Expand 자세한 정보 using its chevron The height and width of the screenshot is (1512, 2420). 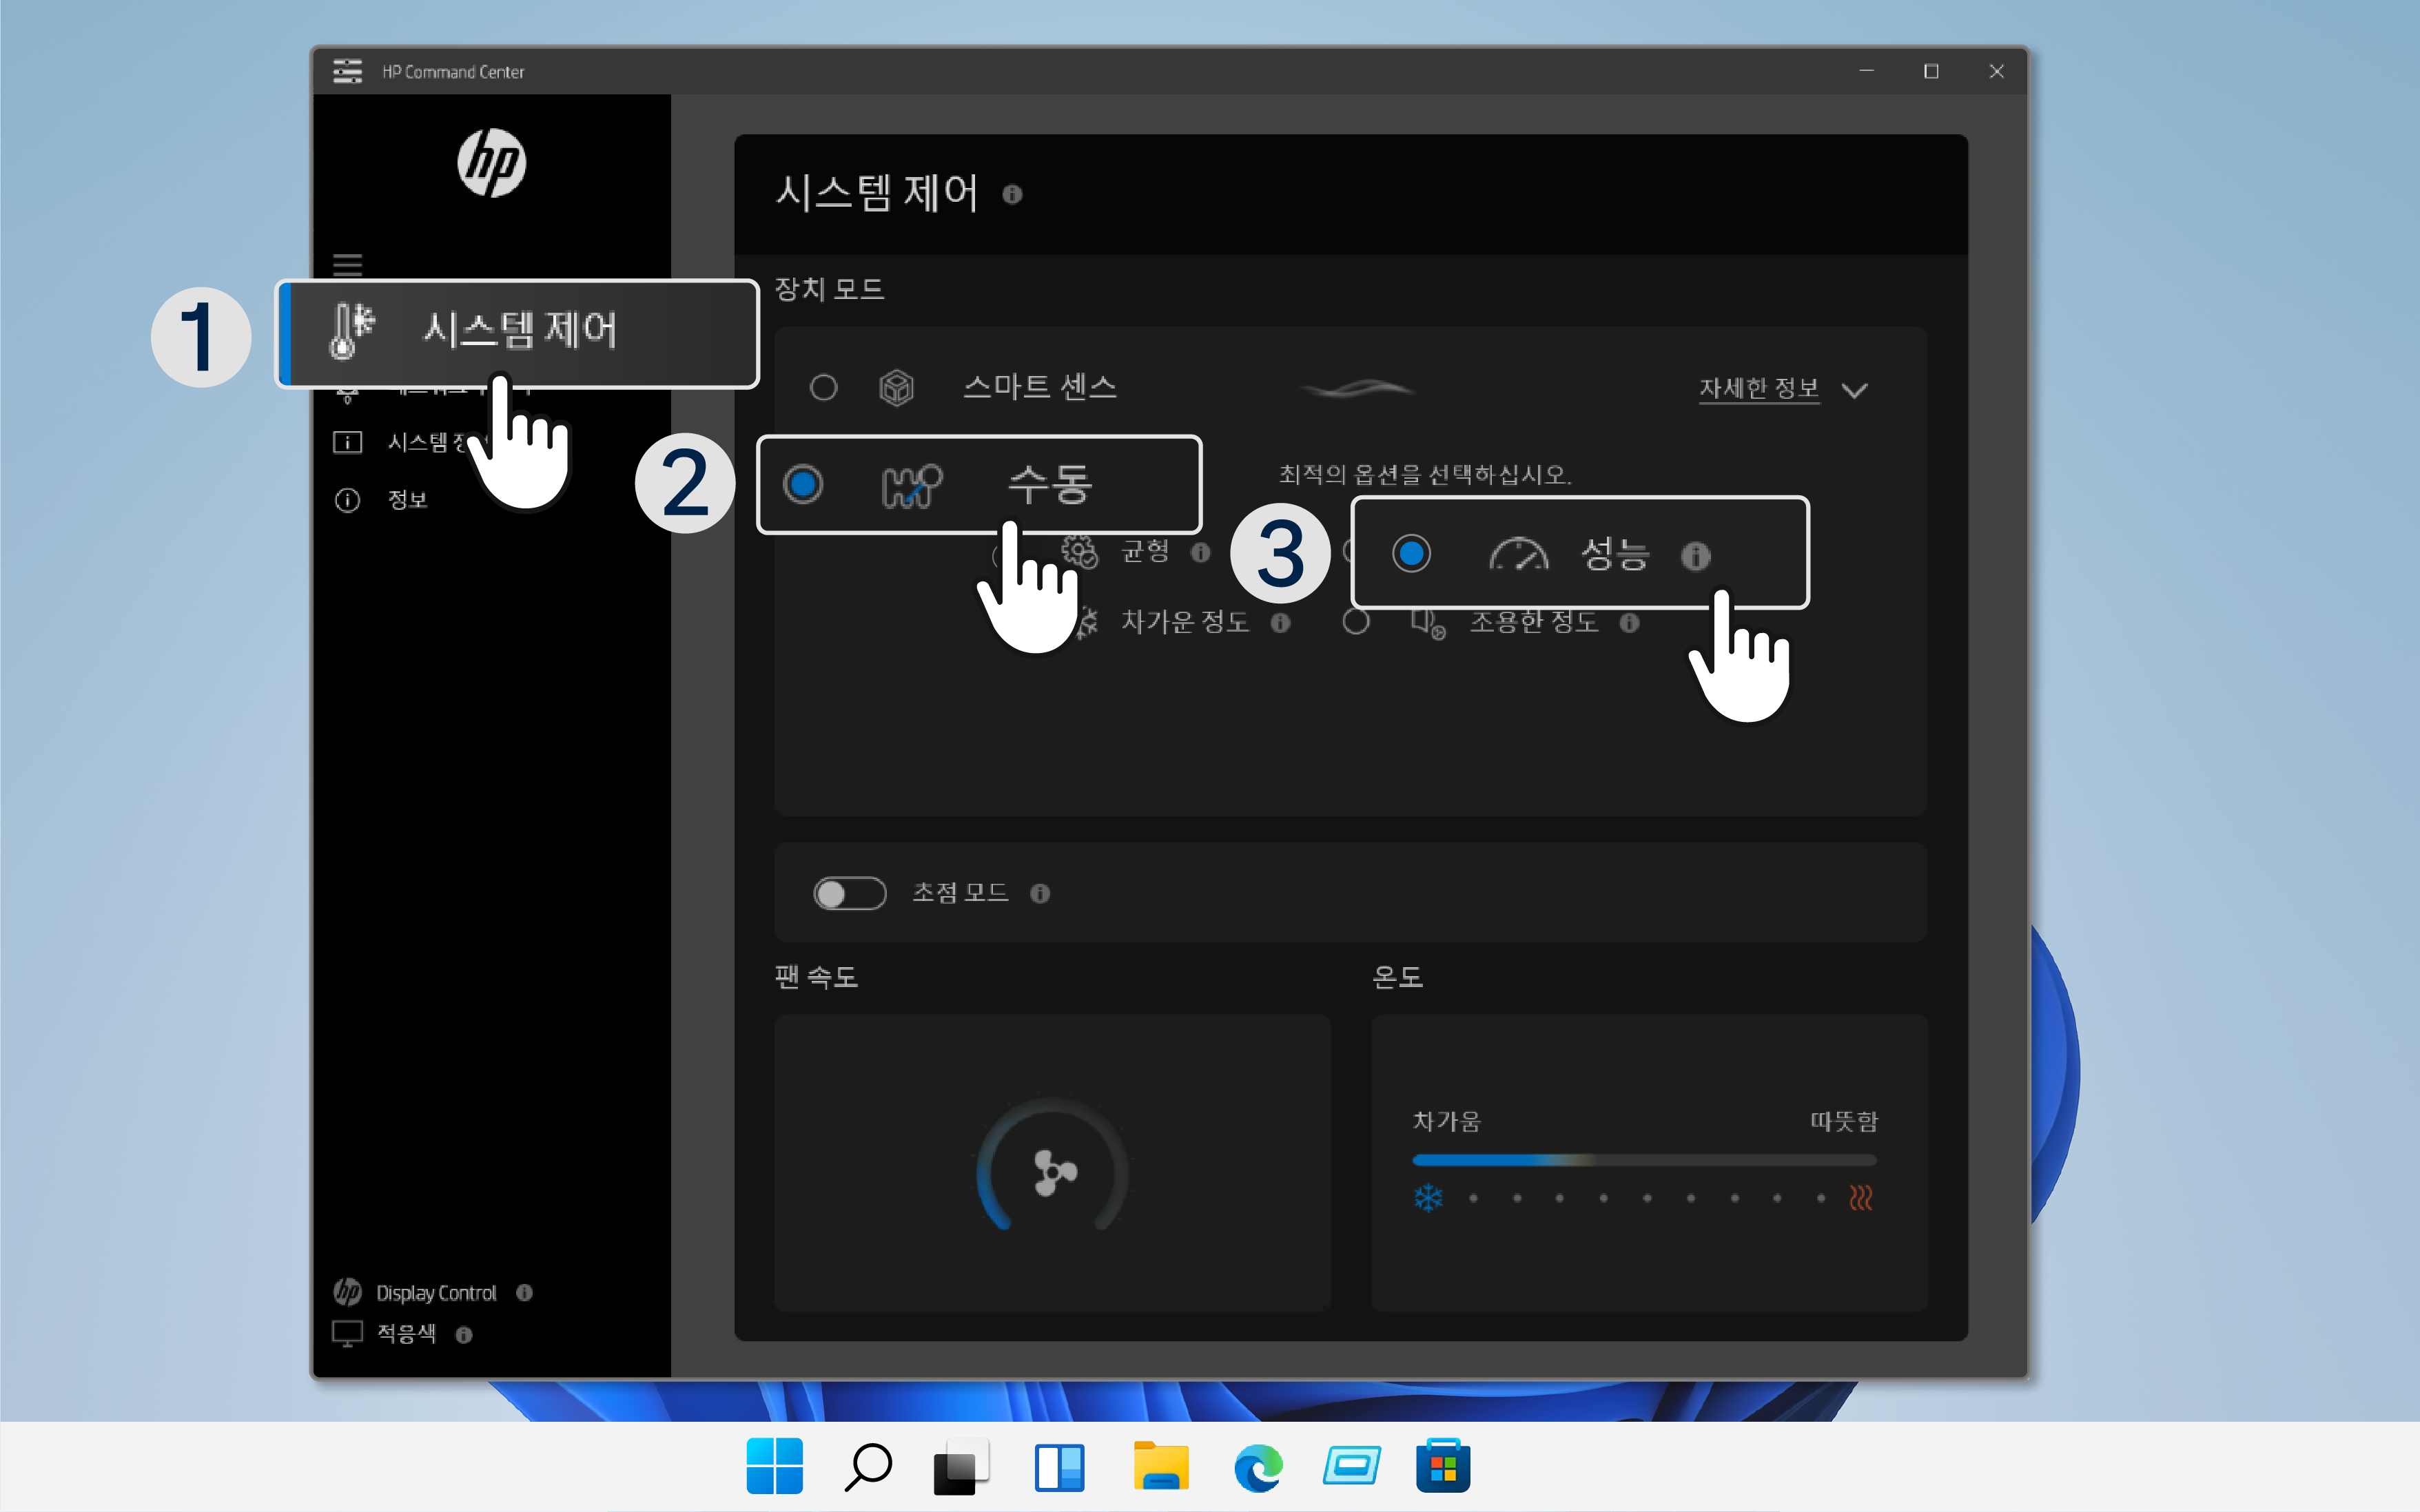[x=1856, y=391]
